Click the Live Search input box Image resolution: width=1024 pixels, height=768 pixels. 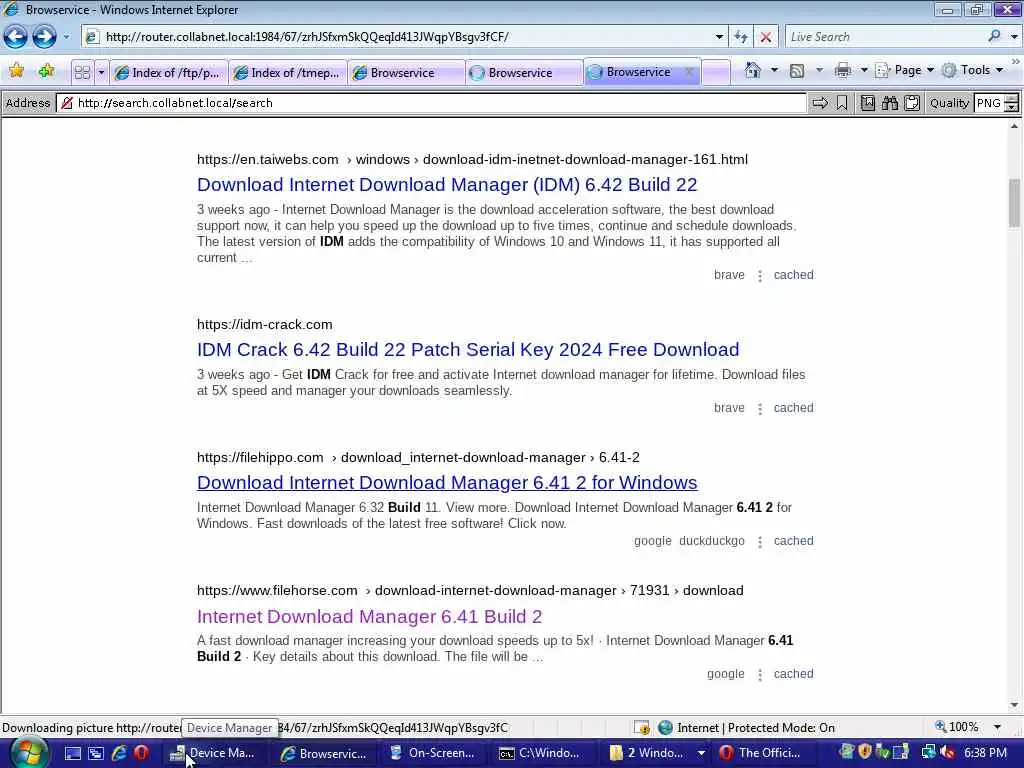(x=886, y=37)
